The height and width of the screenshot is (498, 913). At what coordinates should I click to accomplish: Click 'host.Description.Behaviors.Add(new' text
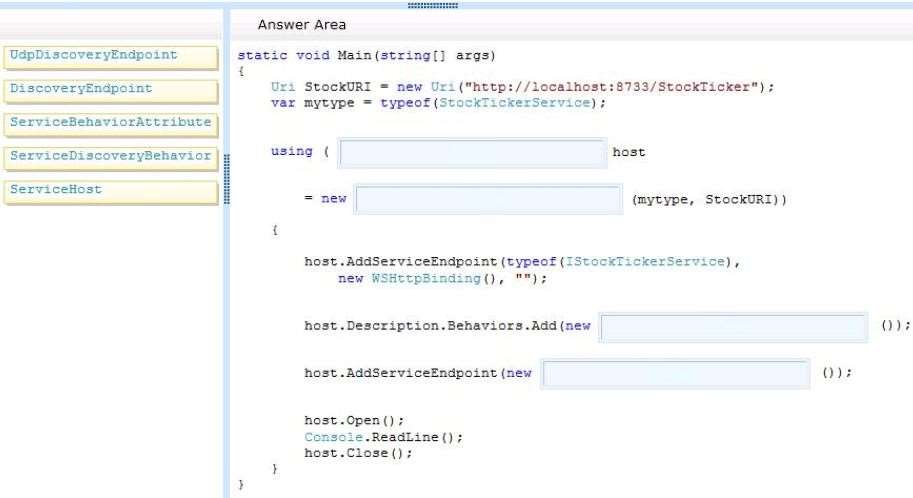447,326
